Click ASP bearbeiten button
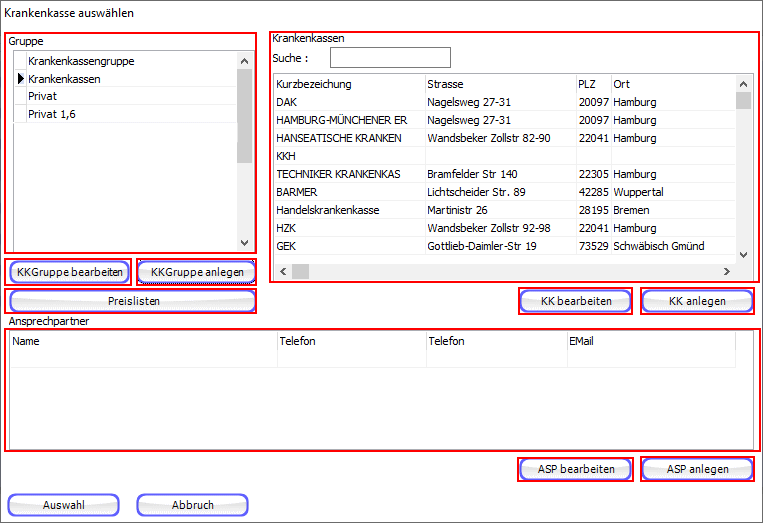 tap(576, 469)
